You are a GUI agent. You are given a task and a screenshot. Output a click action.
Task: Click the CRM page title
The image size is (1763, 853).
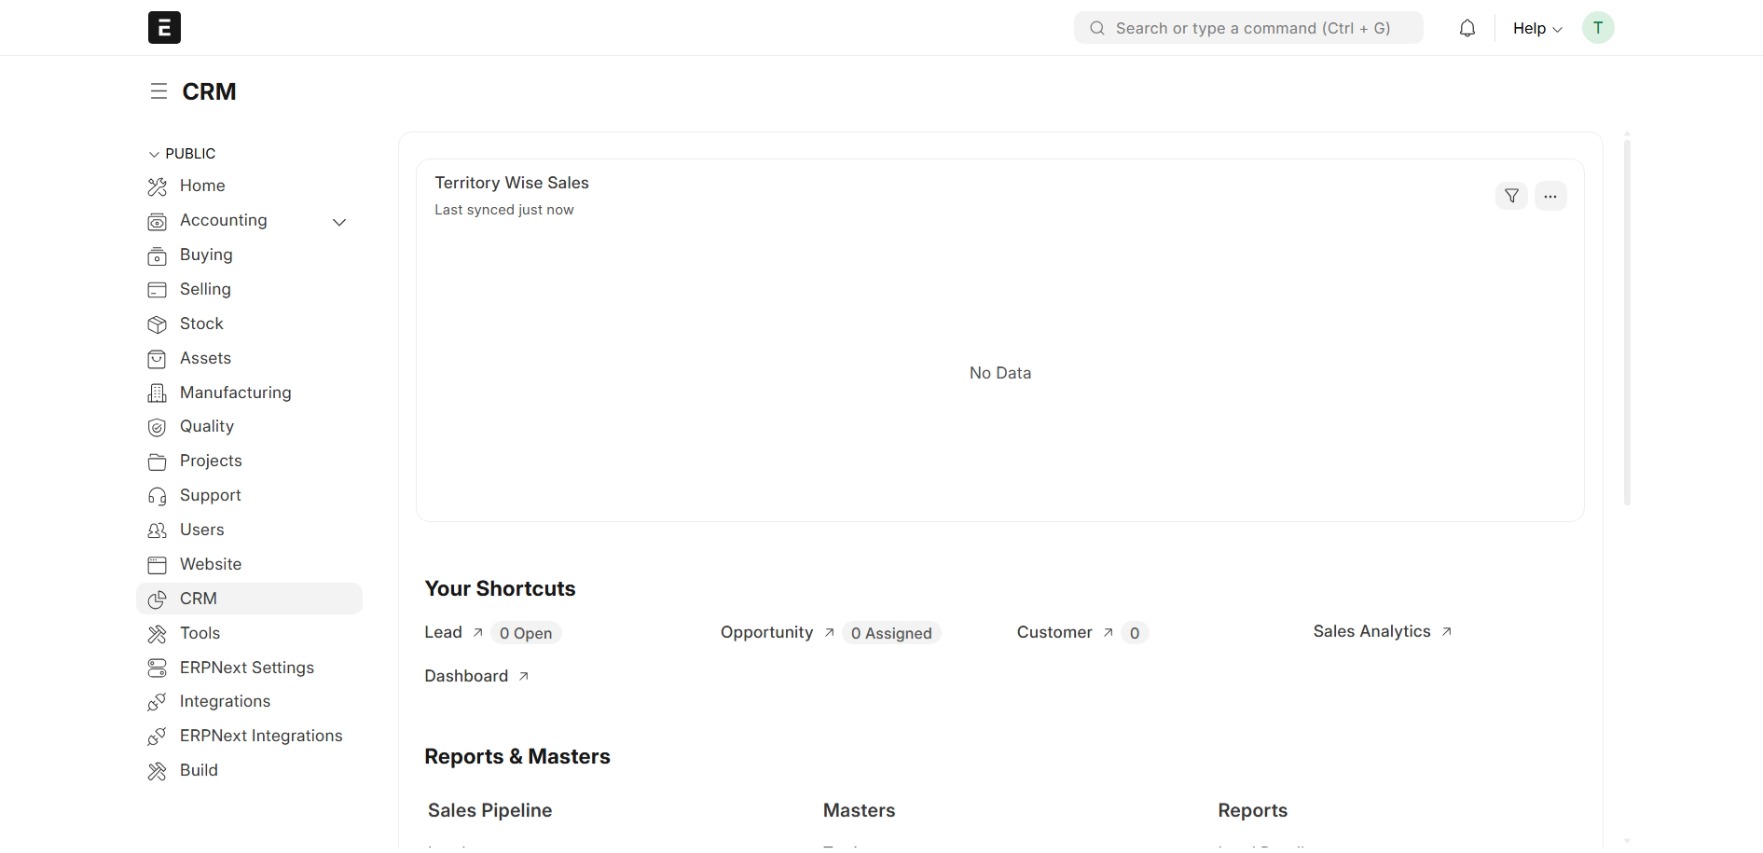209,92
